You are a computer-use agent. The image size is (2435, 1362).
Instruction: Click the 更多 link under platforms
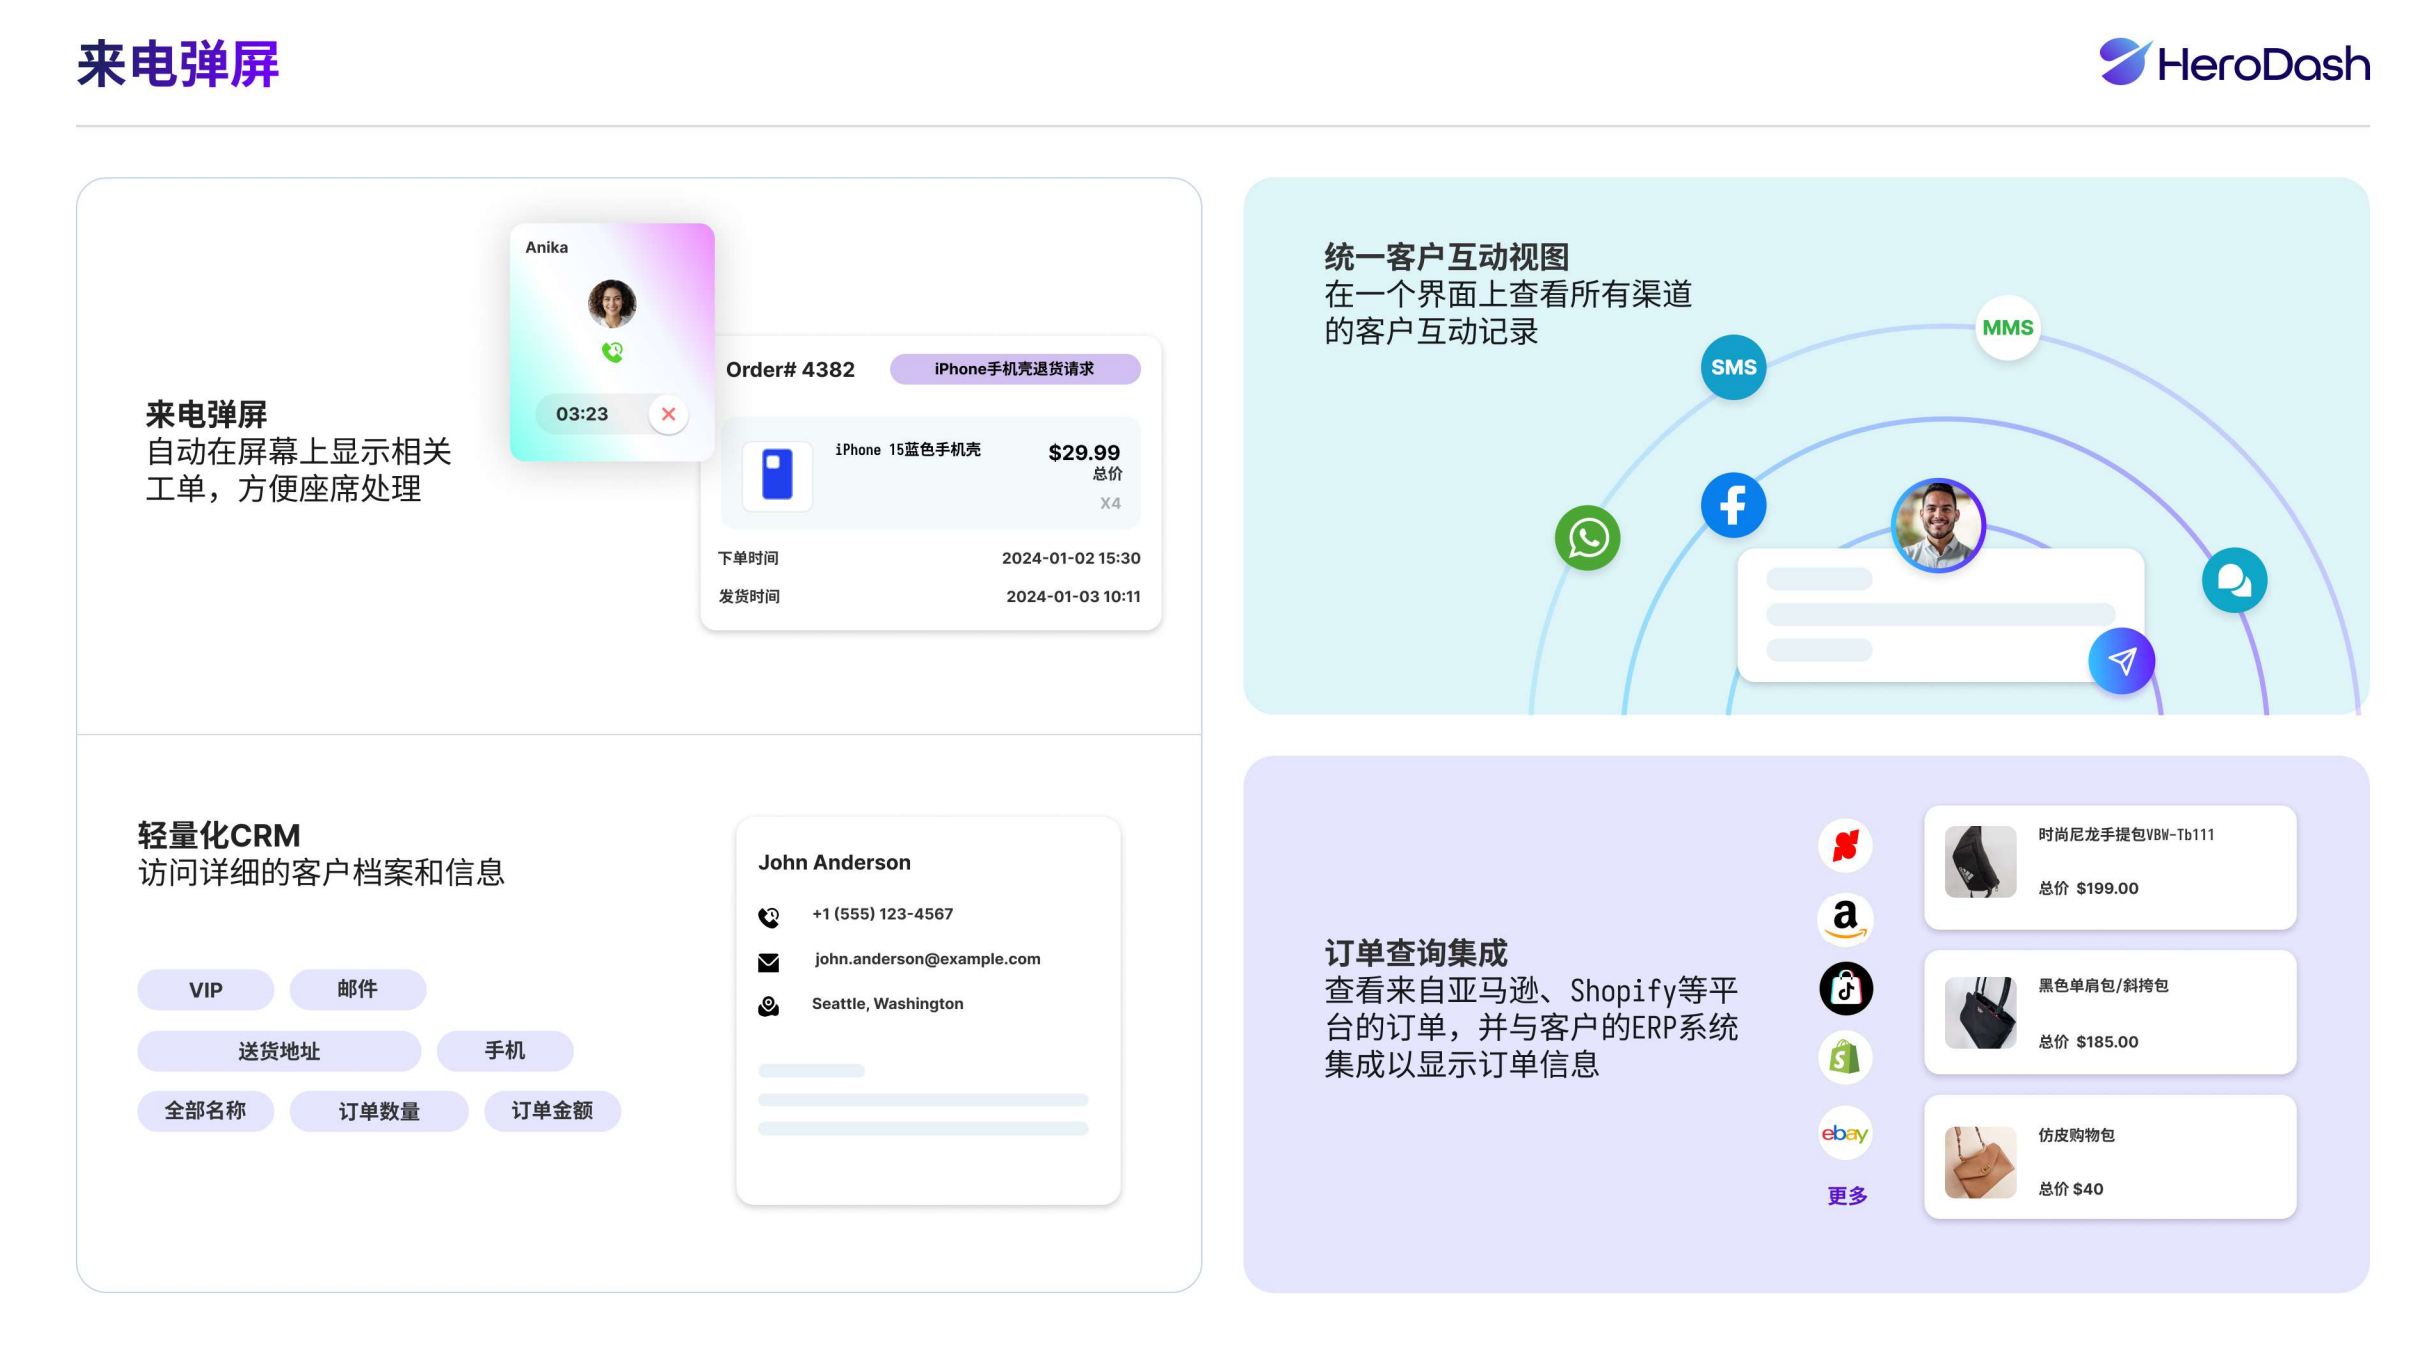point(1847,1196)
